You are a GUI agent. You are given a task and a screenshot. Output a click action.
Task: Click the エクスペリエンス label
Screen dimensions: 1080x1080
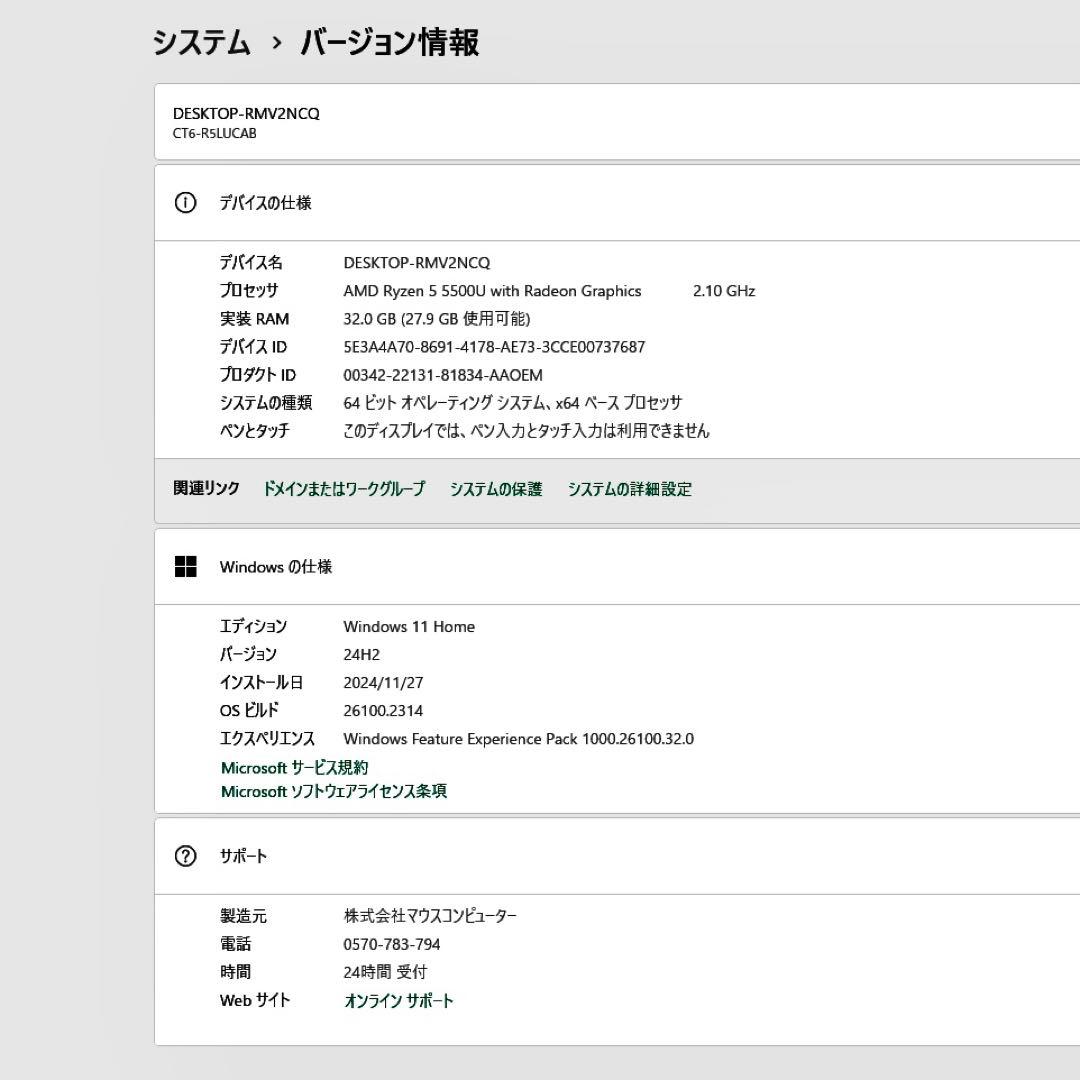tap(267, 739)
